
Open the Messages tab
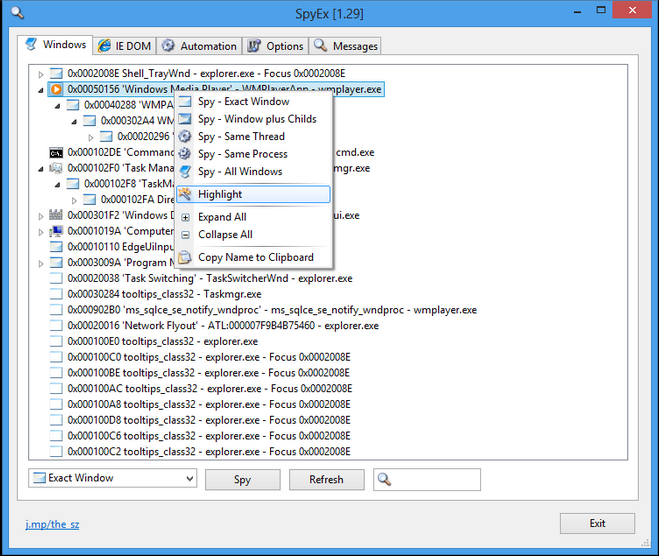345,46
